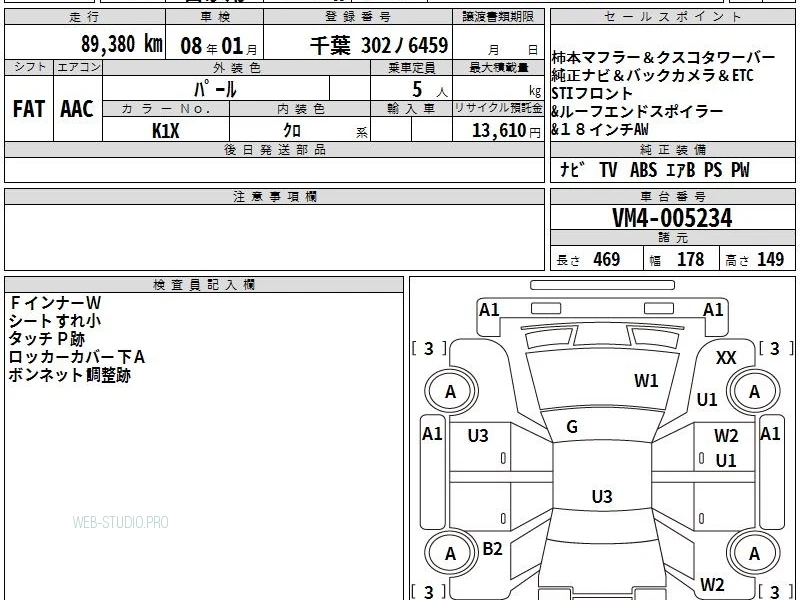
Task: Select the 注意事項欄 section header
Action: (x=274, y=196)
